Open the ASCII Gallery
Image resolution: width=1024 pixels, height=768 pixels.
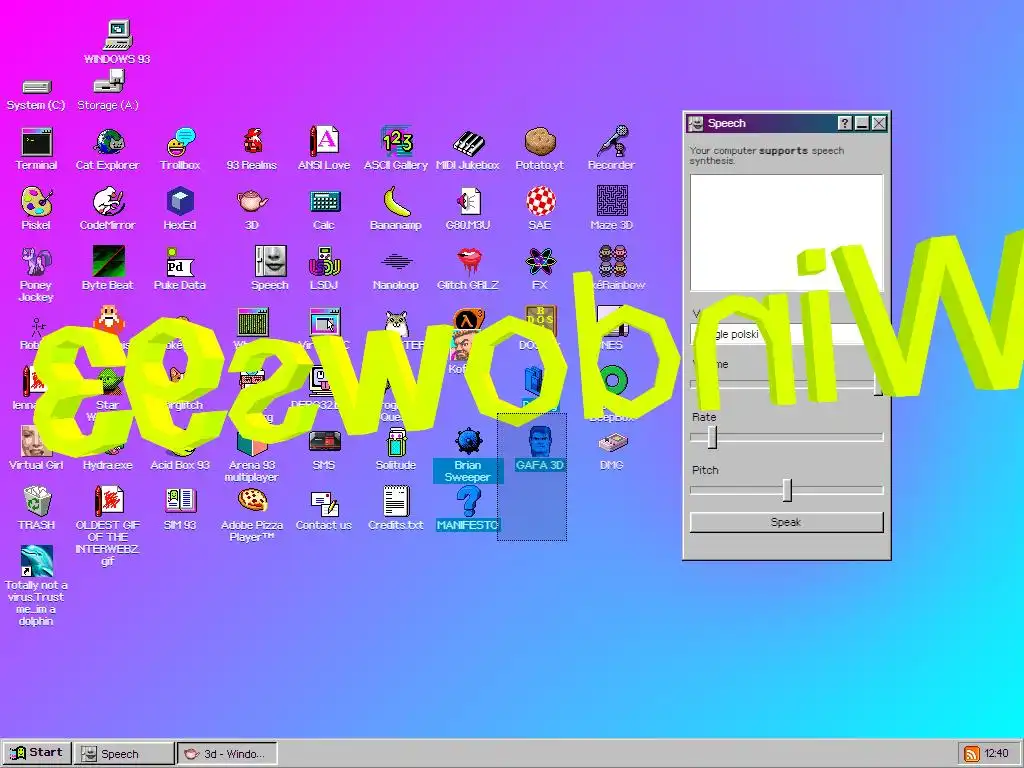pyautogui.click(x=396, y=149)
